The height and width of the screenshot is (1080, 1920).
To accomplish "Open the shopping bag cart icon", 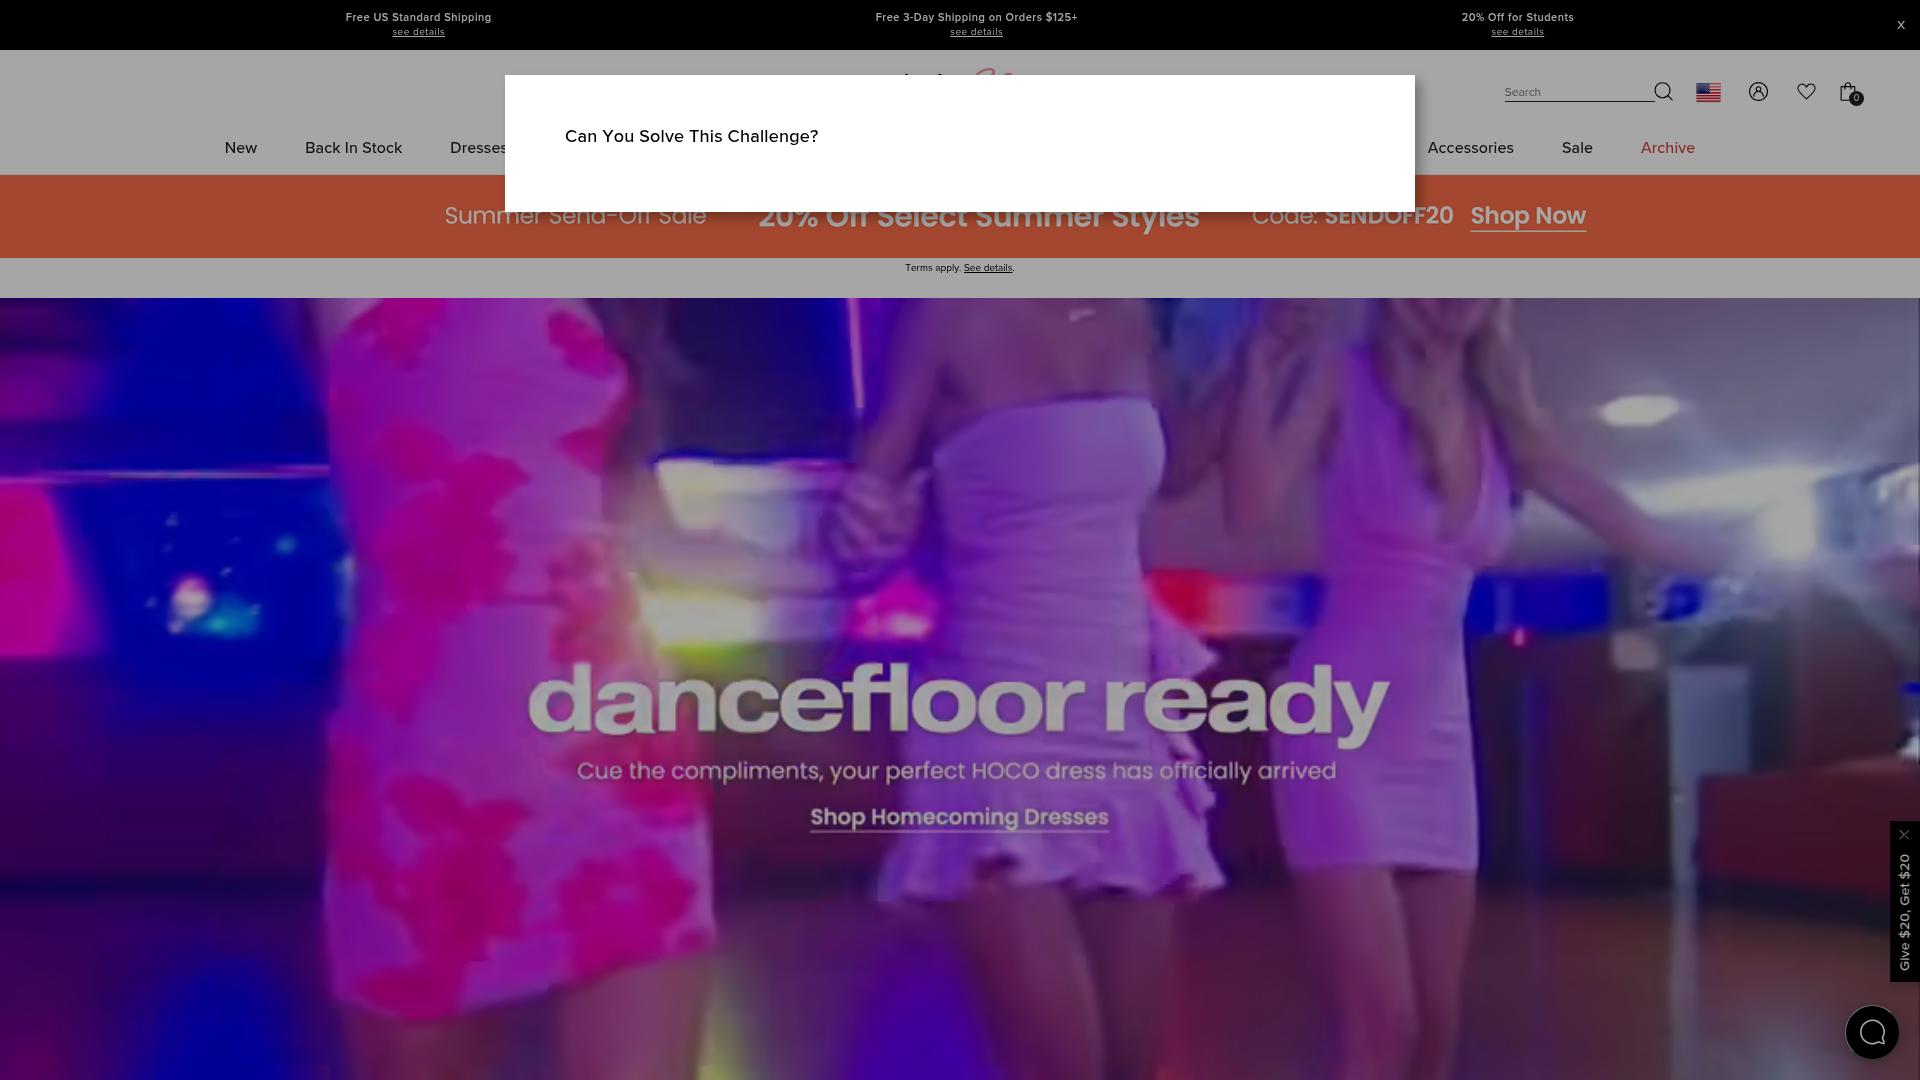I will point(1850,93).
